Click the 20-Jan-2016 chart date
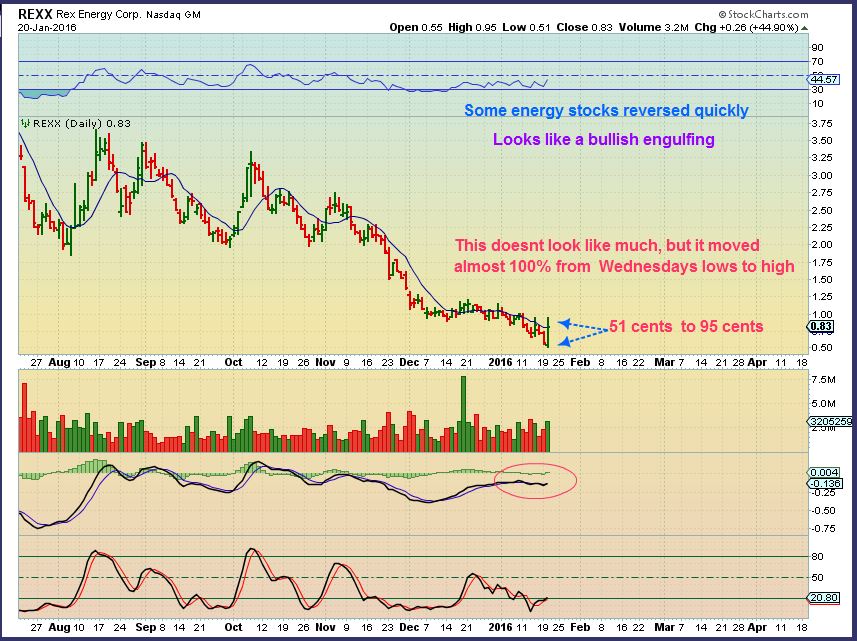This screenshot has width=857, height=641. point(47,27)
